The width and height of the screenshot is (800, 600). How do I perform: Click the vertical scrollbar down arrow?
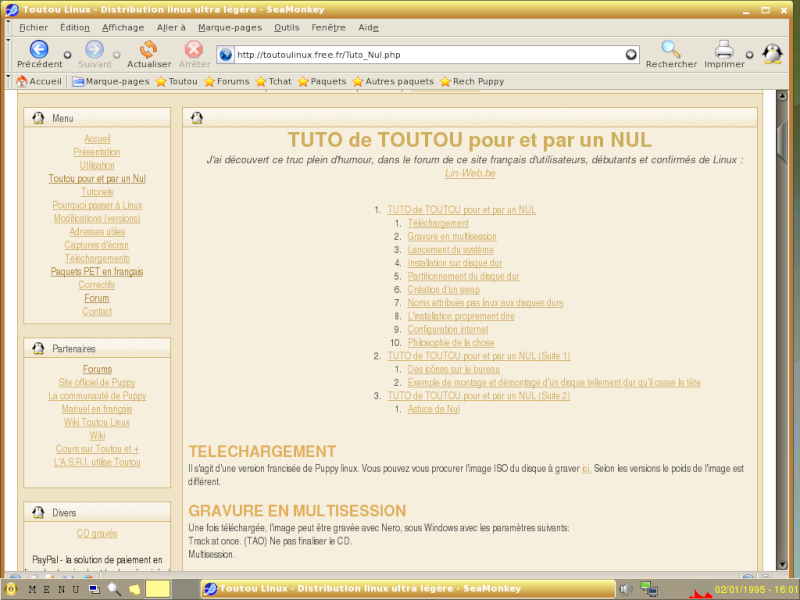click(x=782, y=564)
